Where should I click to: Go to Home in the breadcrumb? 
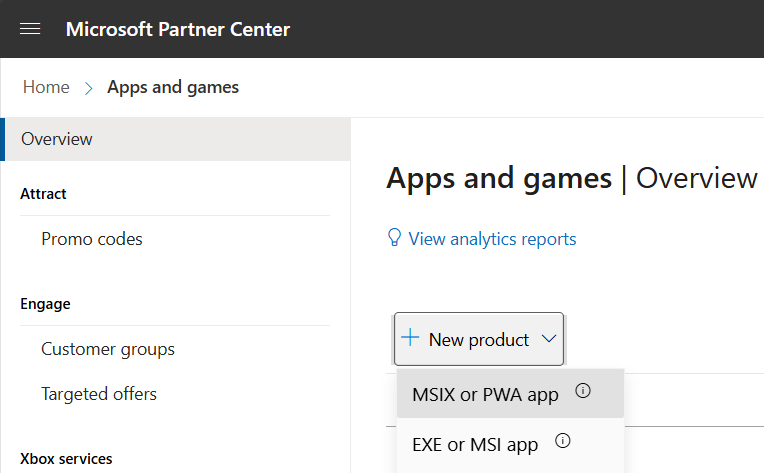(46, 87)
